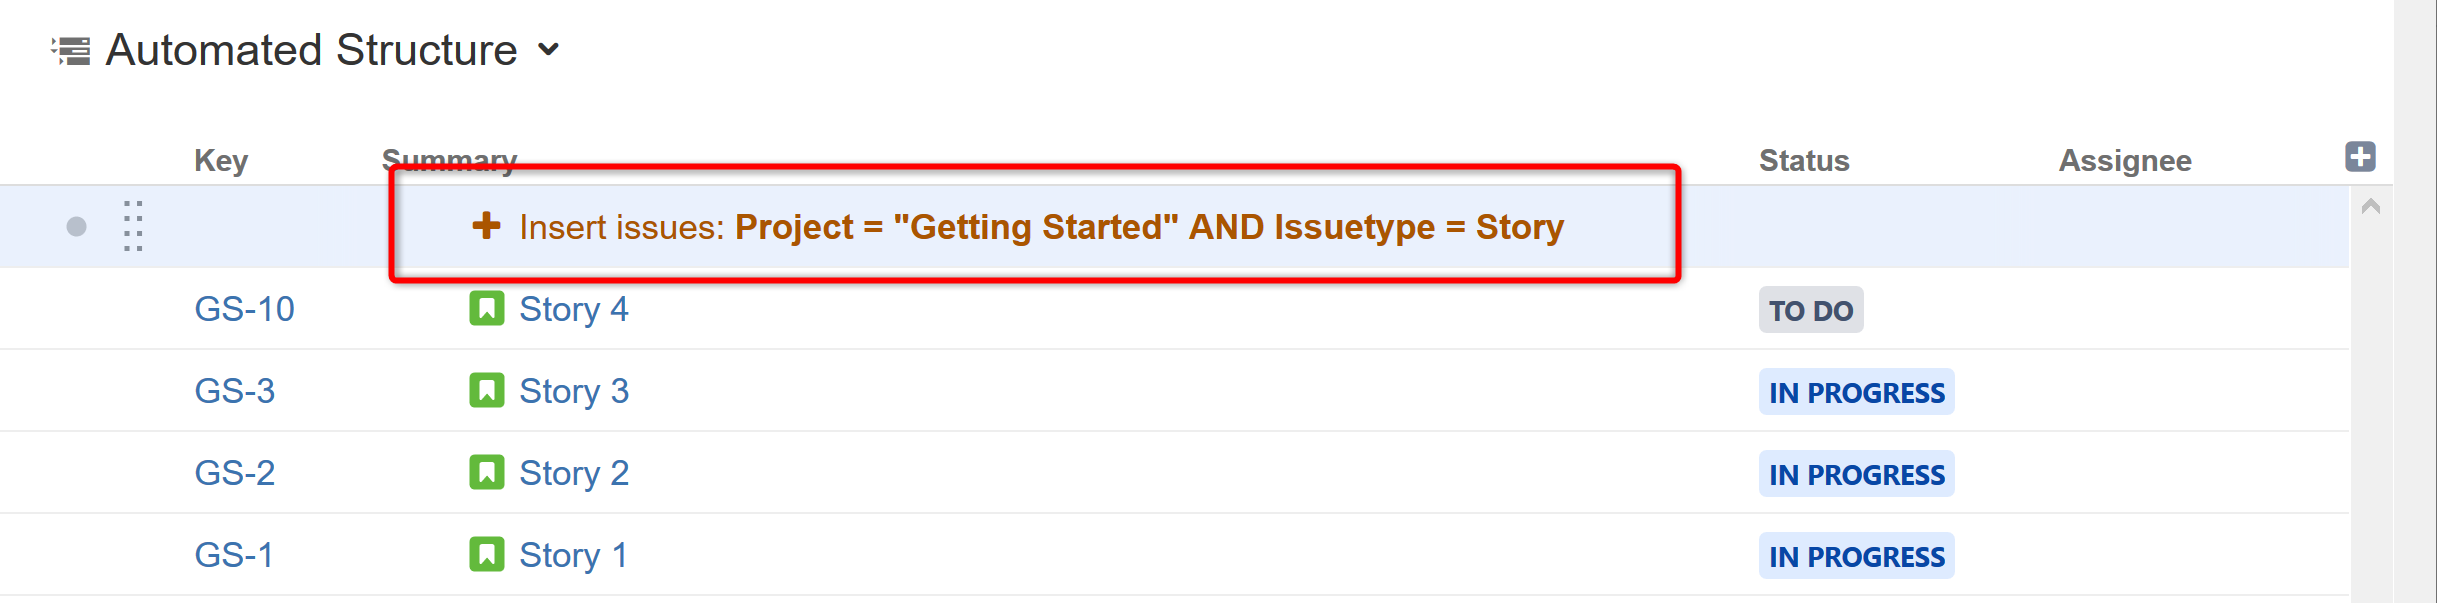Click IN PROGRESS status for GS-3
Viewport: 2437px width, 603px height.
[x=1856, y=393]
